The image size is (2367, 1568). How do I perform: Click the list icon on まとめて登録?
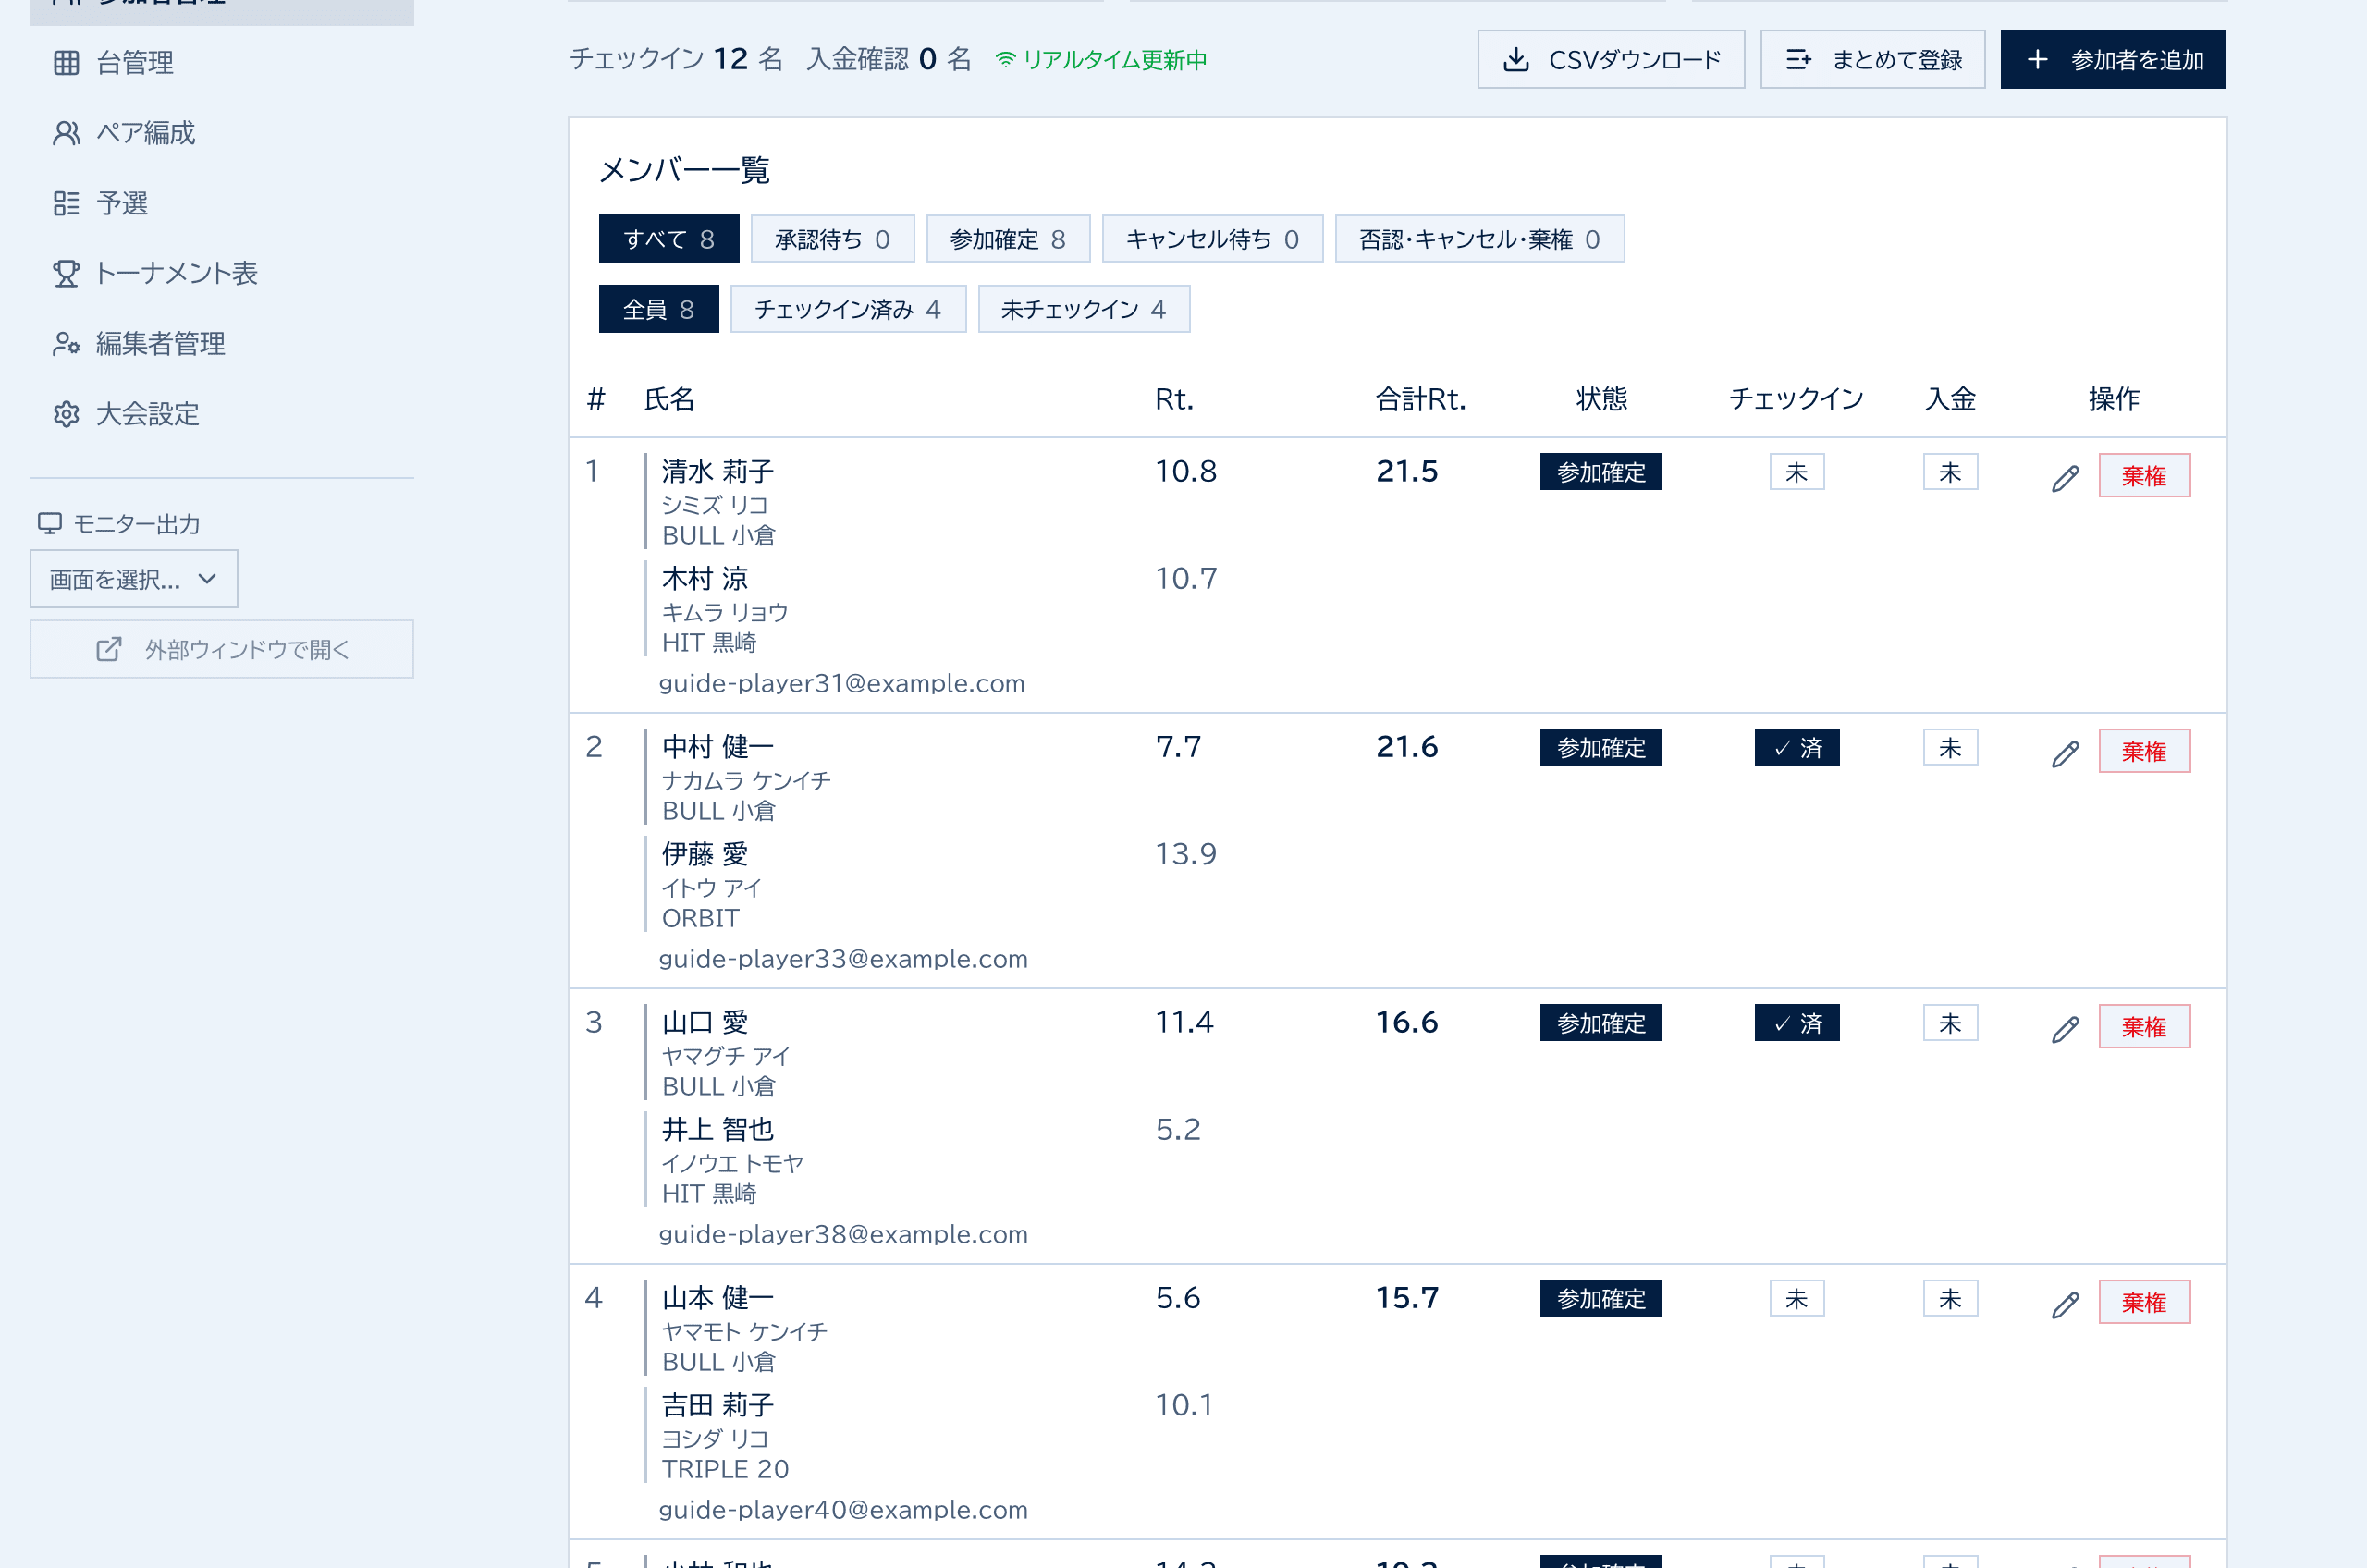pos(1798,60)
